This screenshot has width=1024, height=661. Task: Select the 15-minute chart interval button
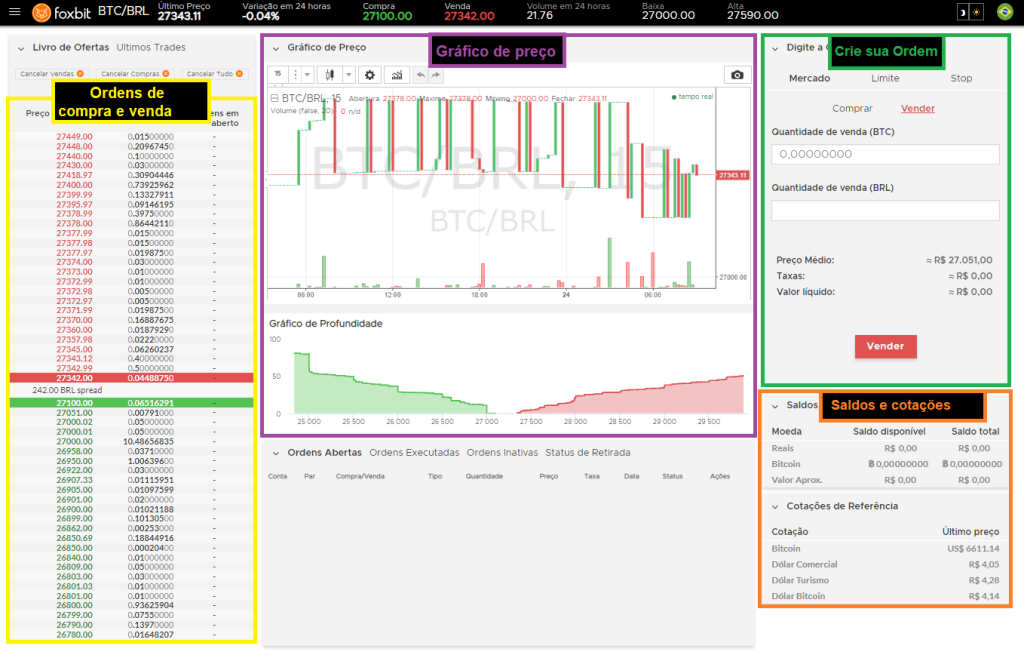278,74
